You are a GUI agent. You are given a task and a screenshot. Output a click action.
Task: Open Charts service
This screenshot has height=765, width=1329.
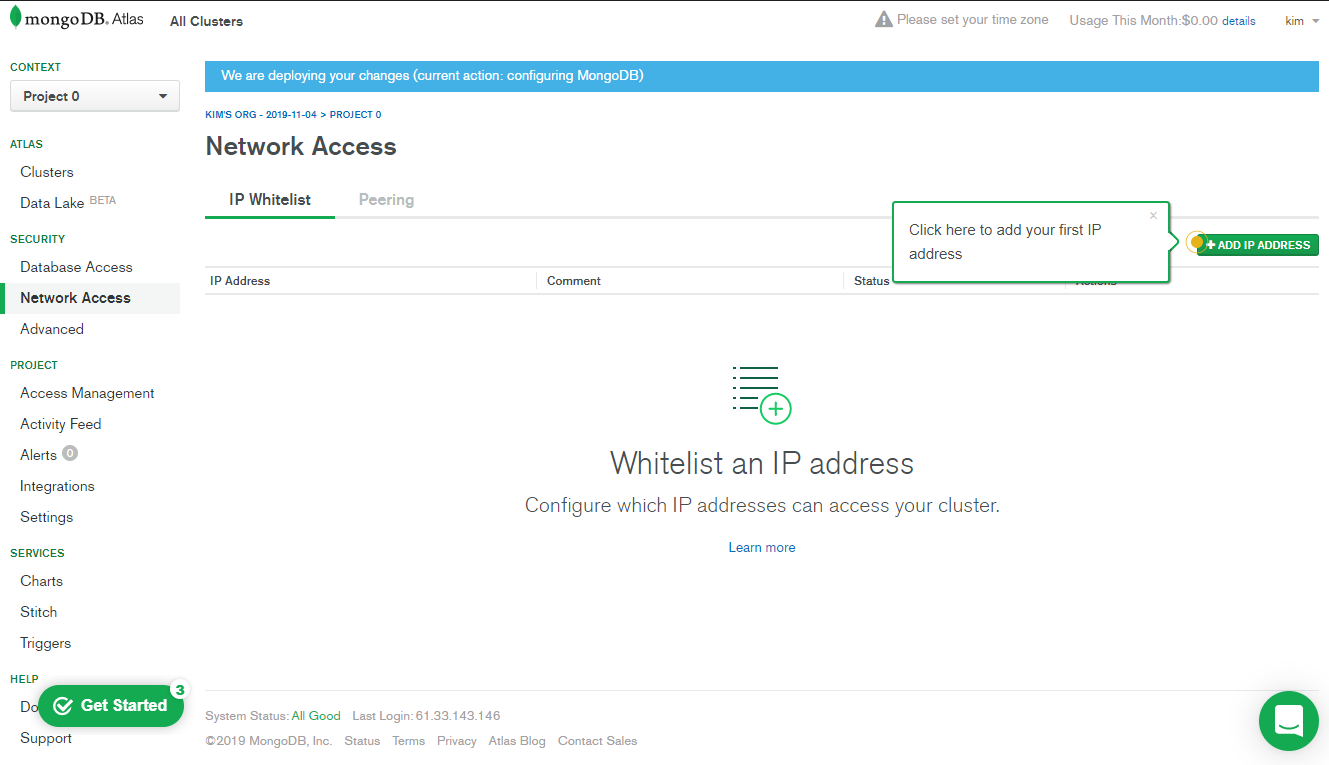point(41,581)
